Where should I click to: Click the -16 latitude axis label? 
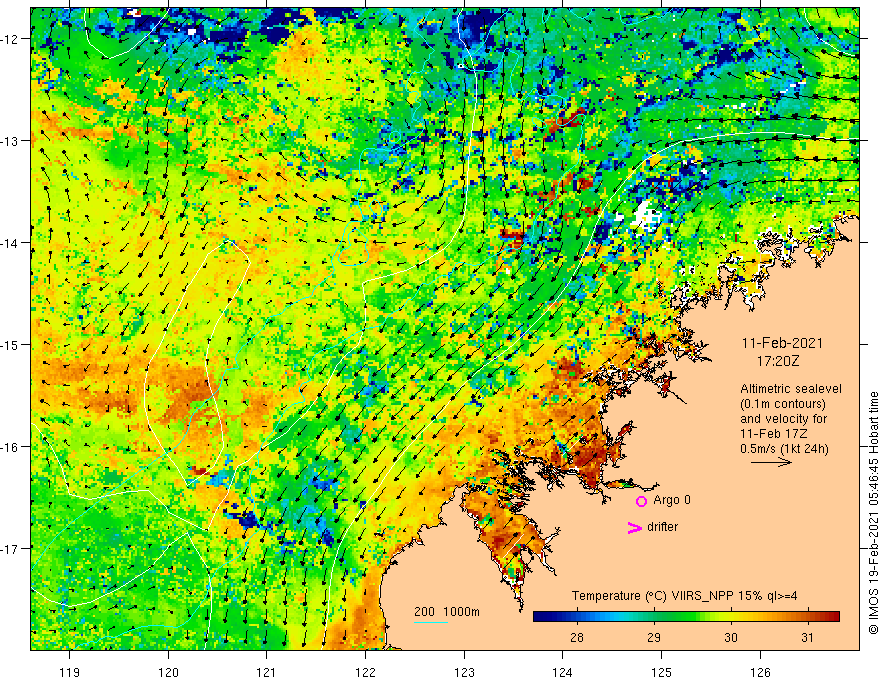tap(11, 447)
